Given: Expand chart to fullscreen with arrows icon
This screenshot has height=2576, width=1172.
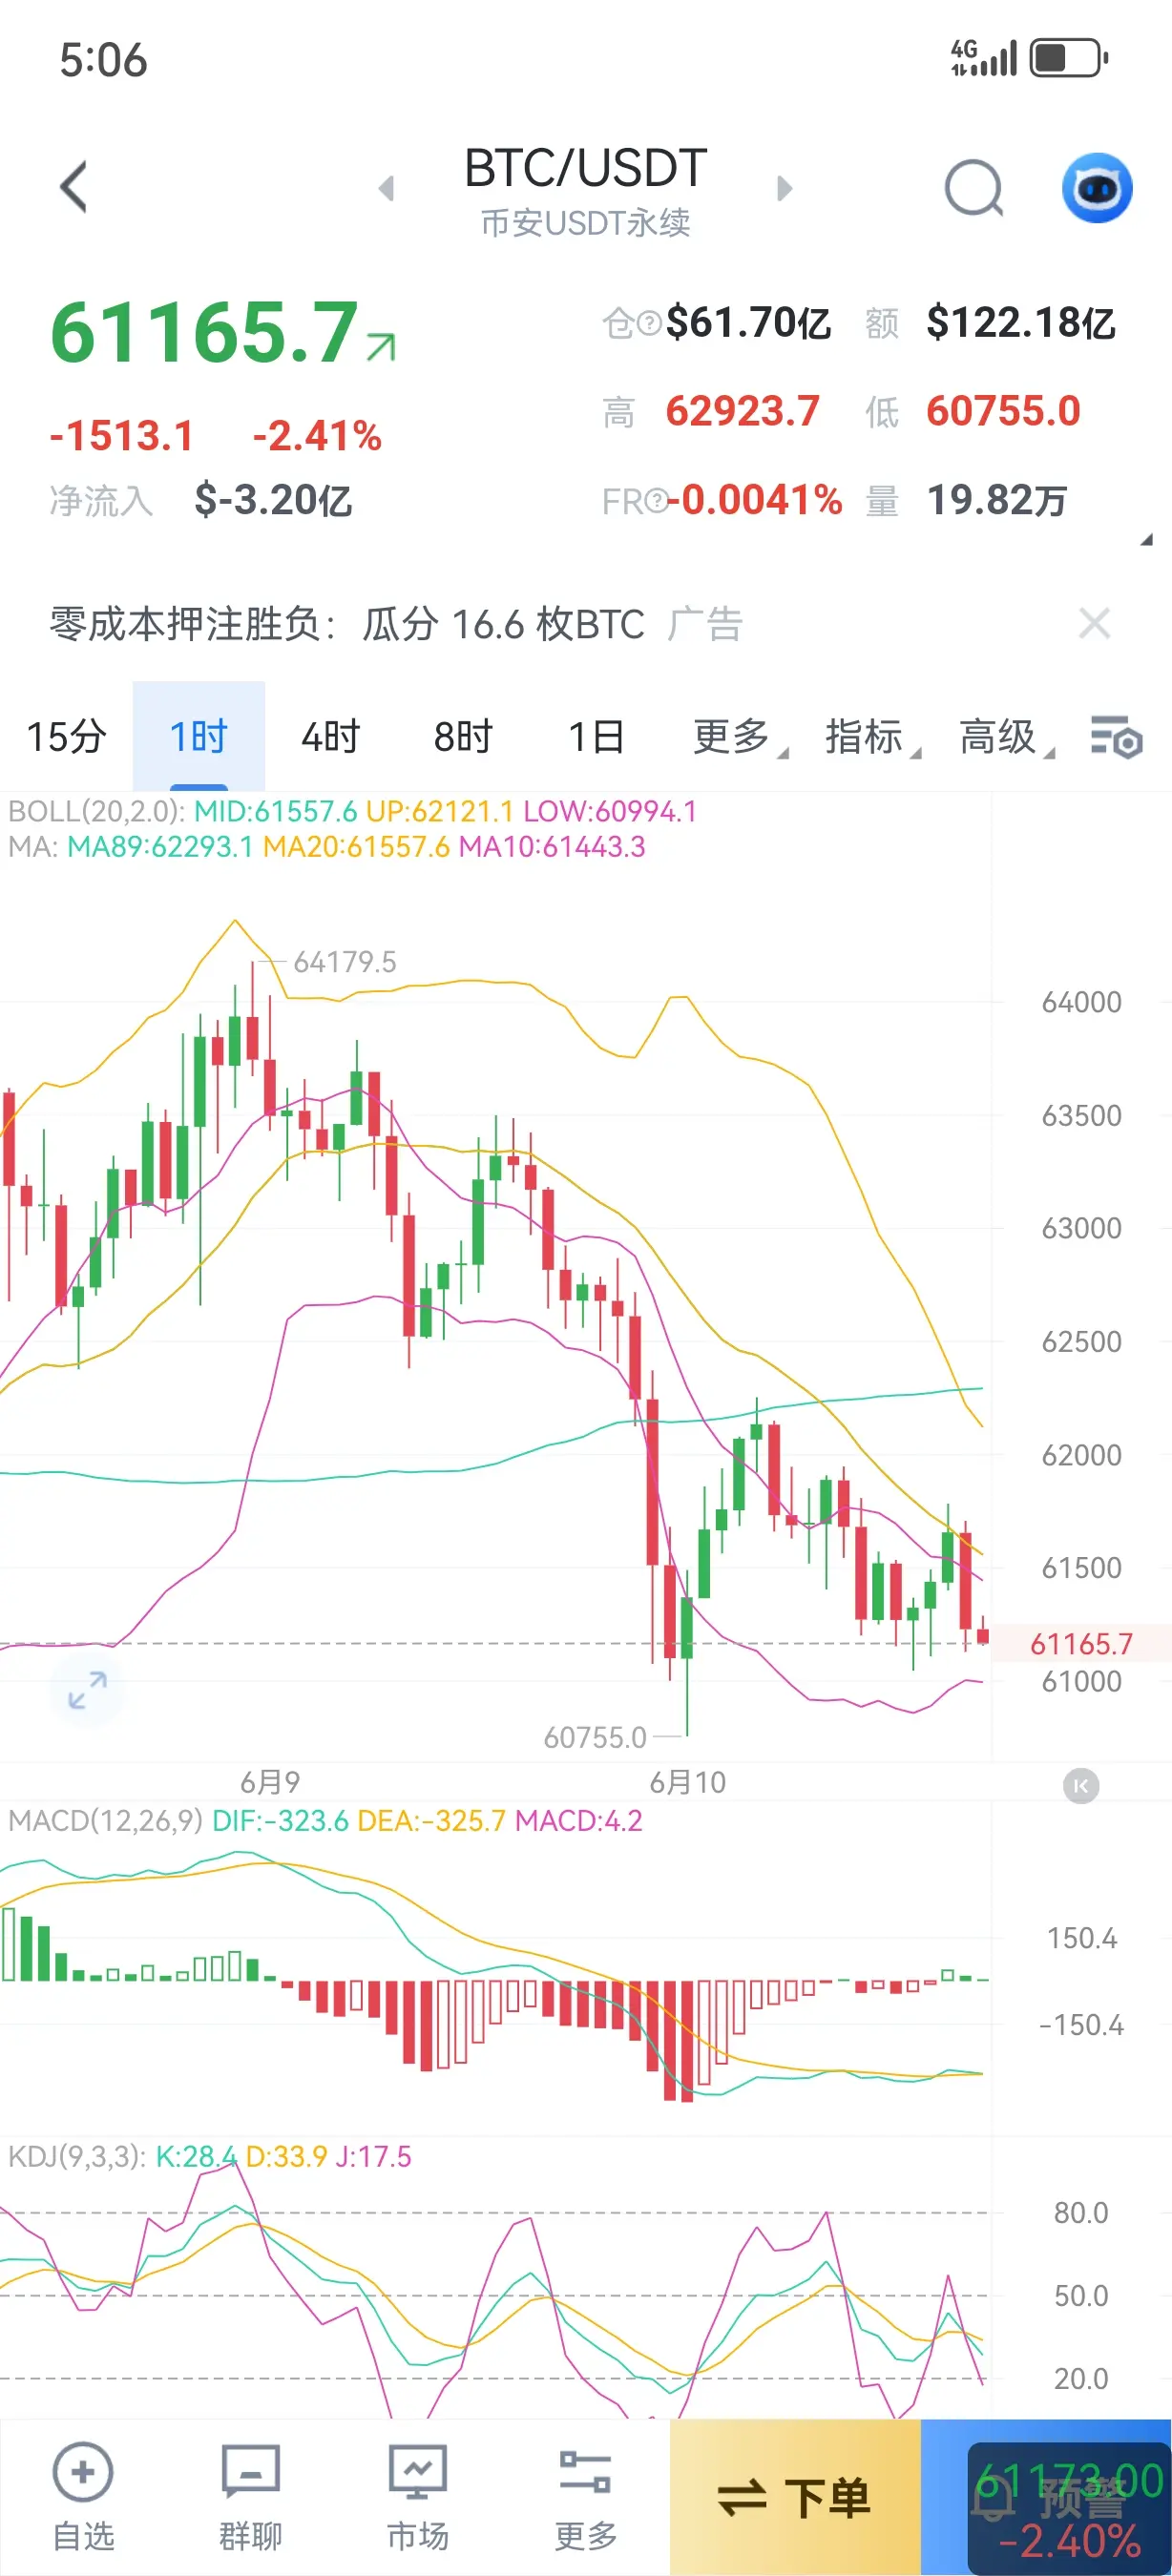Looking at the screenshot, I should coord(87,1690).
